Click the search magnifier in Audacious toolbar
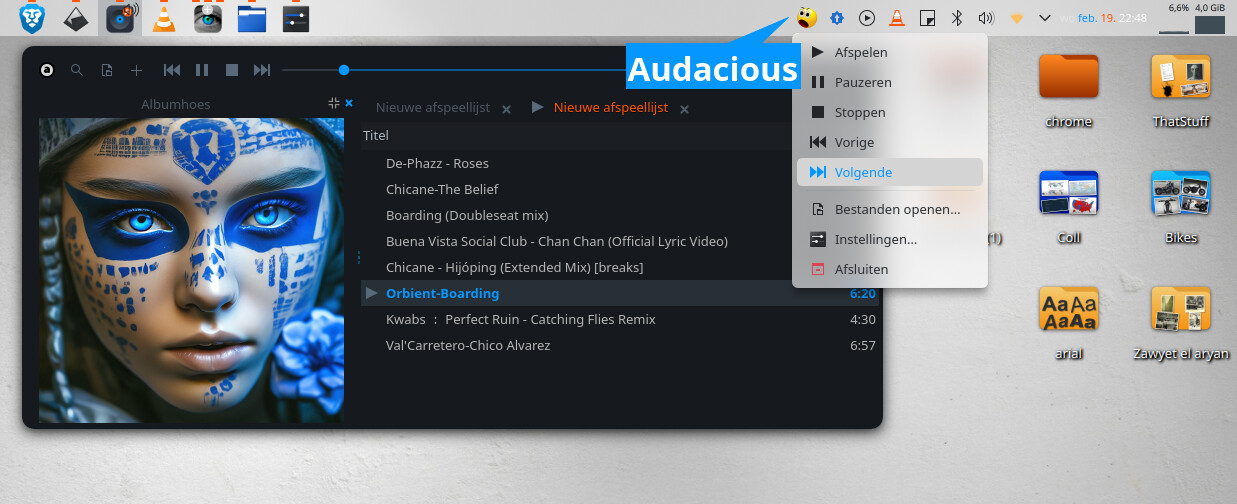 click(x=76, y=70)
